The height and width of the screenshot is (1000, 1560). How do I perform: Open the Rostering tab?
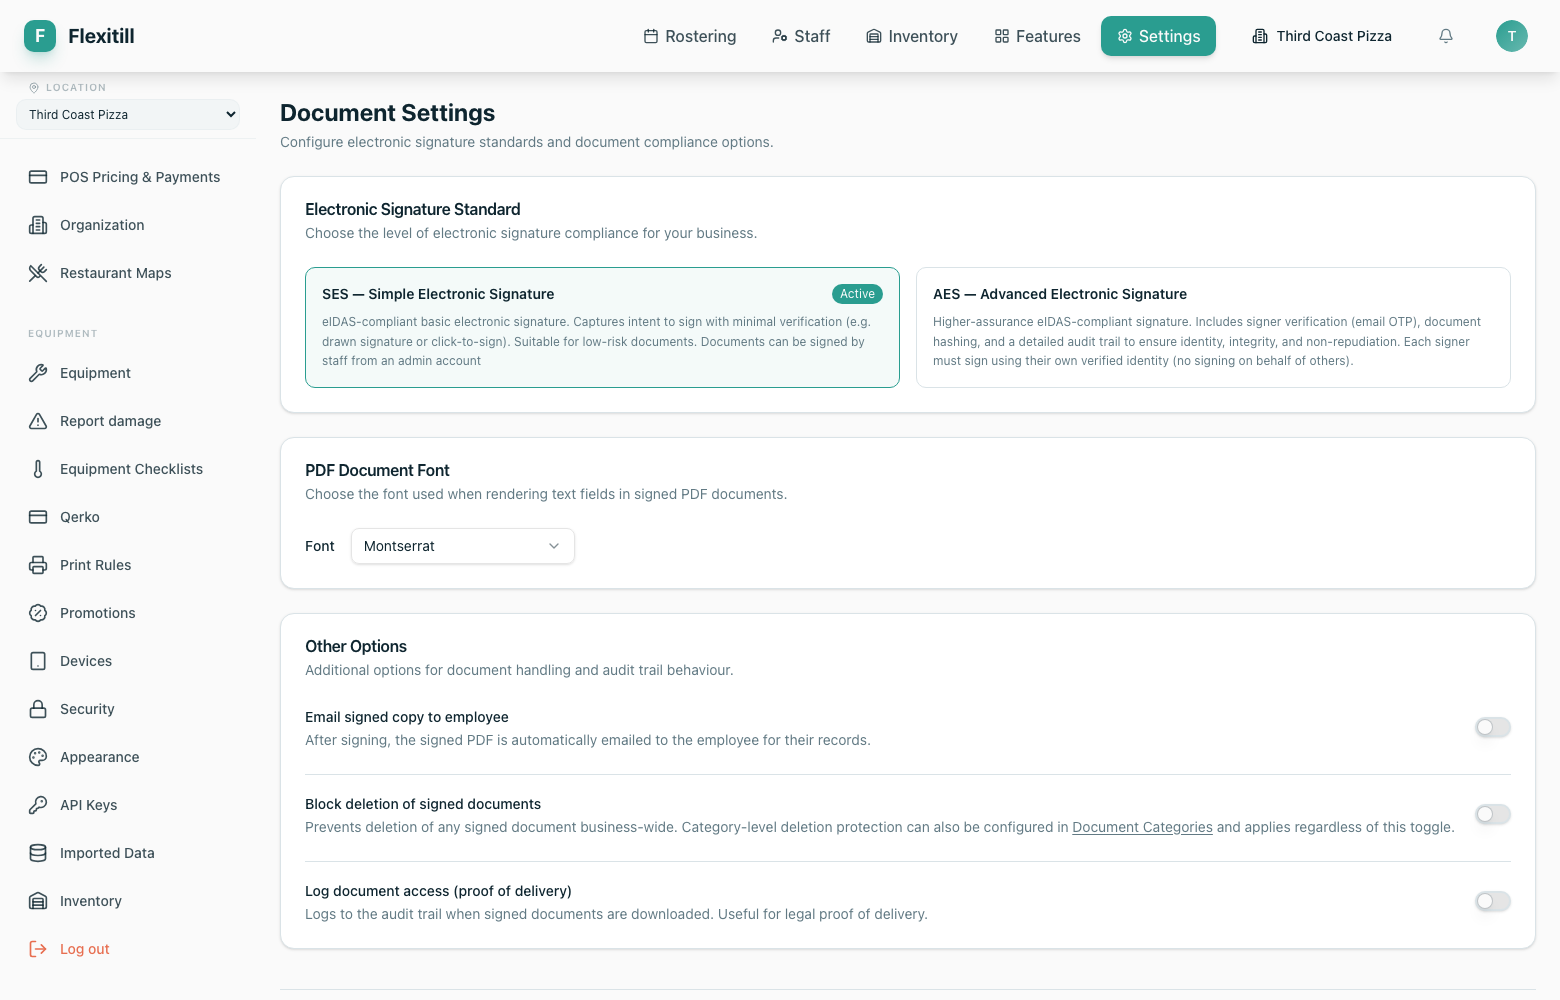[690, 36]
